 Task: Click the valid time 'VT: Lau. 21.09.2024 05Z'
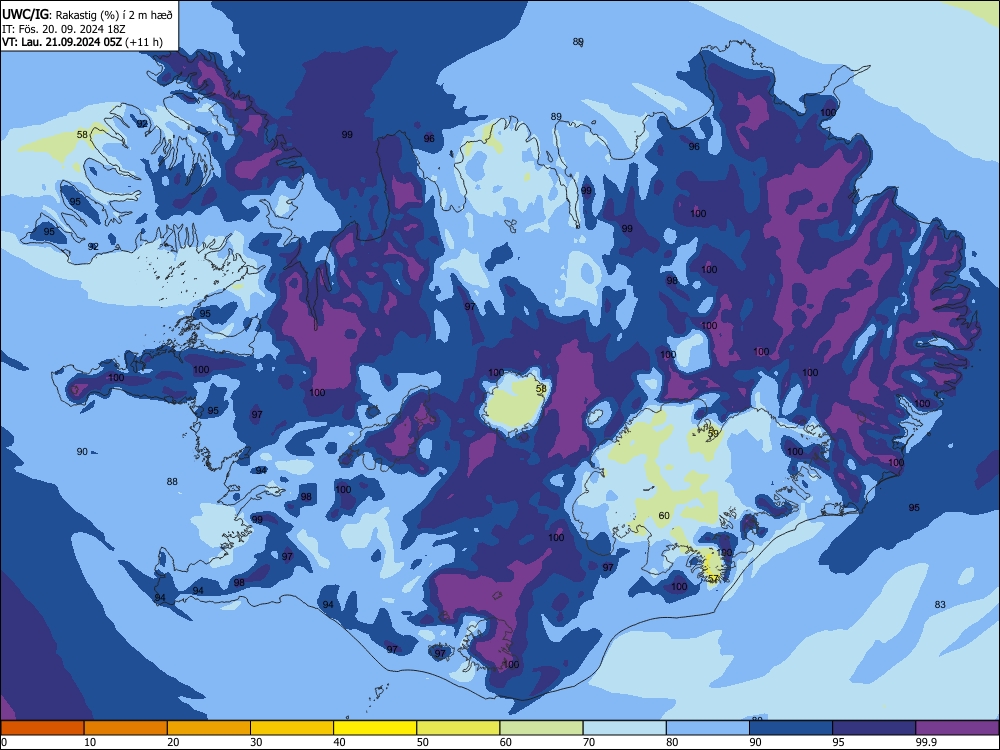coord(62,42)
